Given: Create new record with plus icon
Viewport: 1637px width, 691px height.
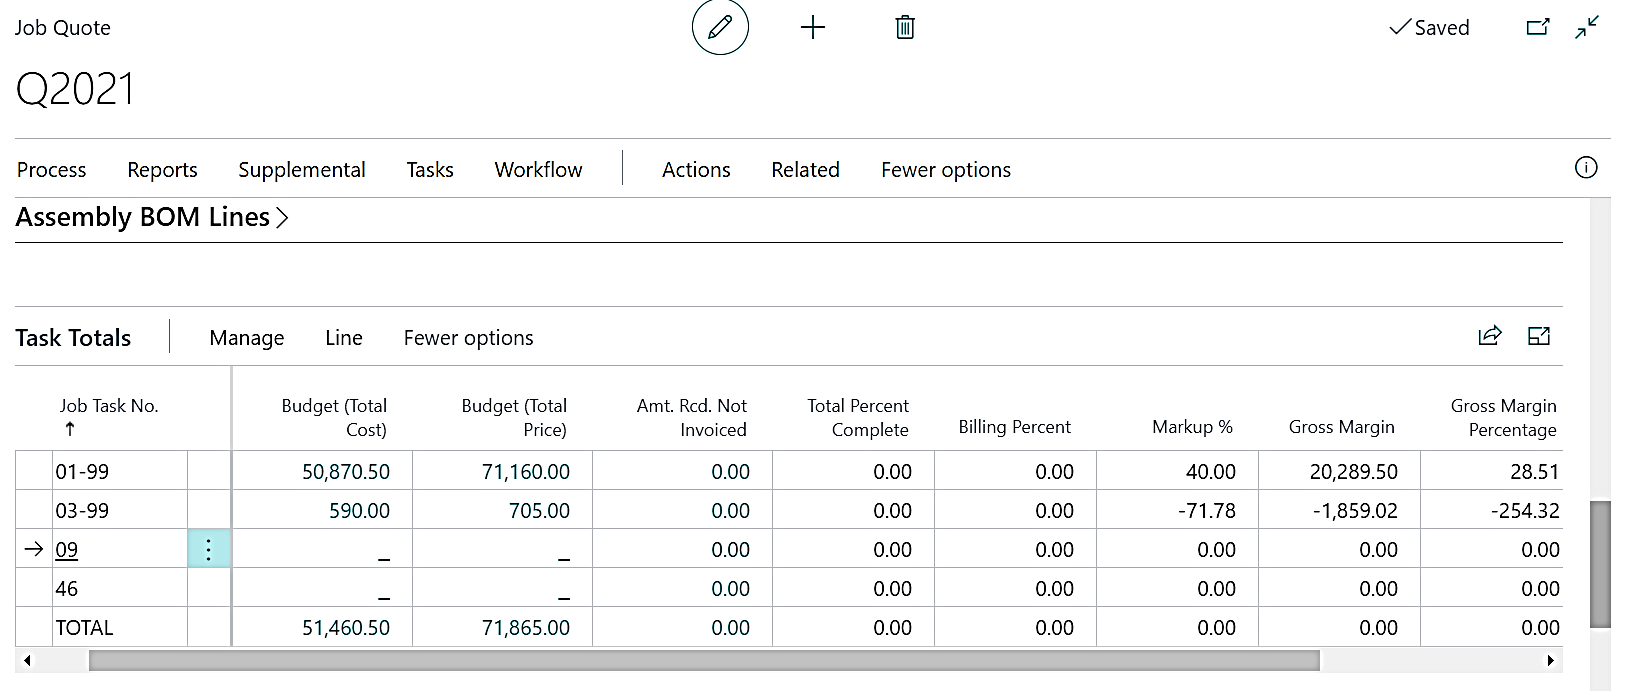Looking at the screenshot, I should click(813, 27).
